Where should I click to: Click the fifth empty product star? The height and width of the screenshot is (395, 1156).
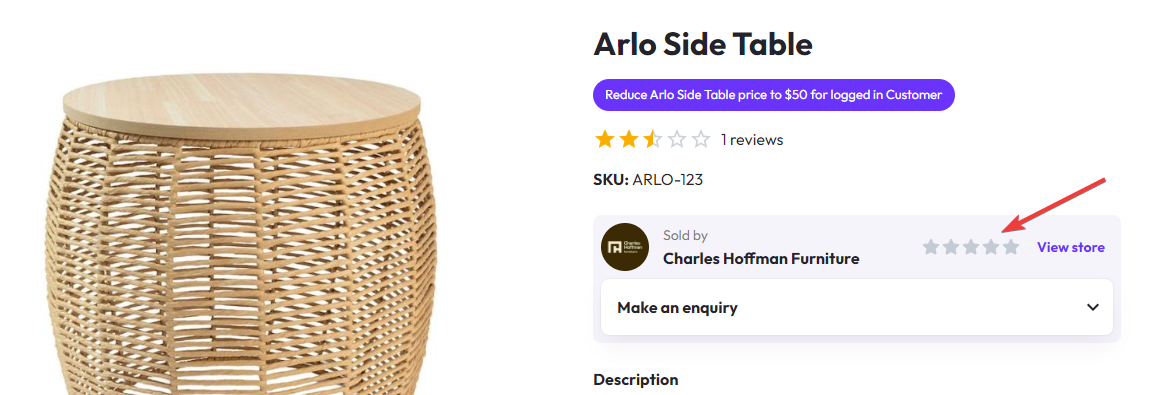pos(701,139)
